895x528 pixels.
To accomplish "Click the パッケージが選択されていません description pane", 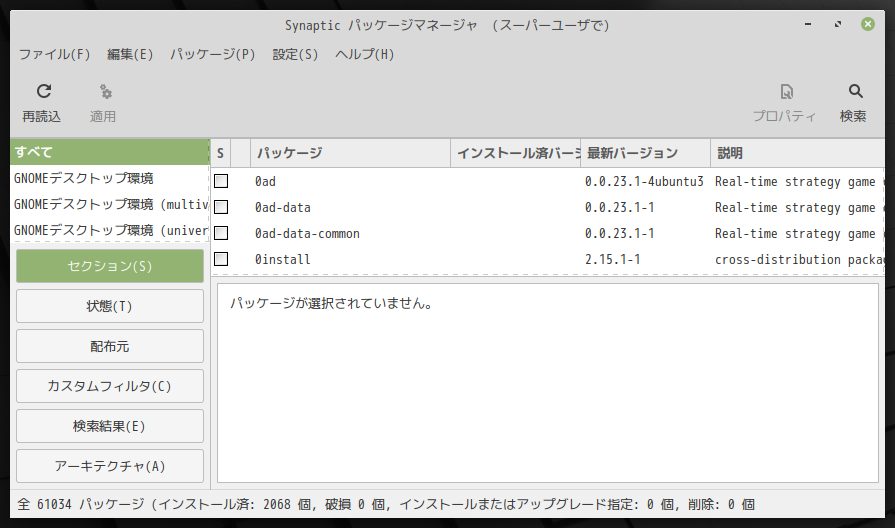I will pyautogui.click(x=548, y=383).
